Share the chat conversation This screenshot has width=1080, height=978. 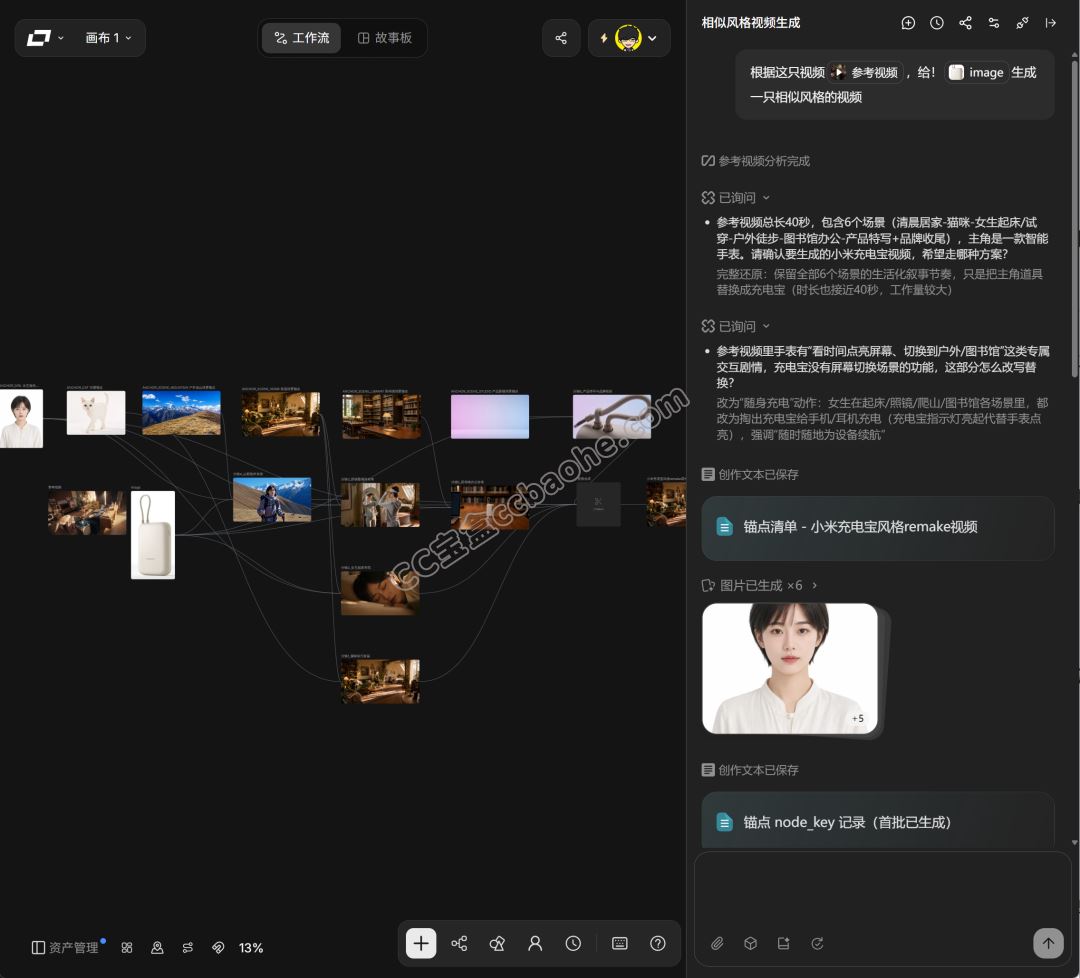[965, 23]
